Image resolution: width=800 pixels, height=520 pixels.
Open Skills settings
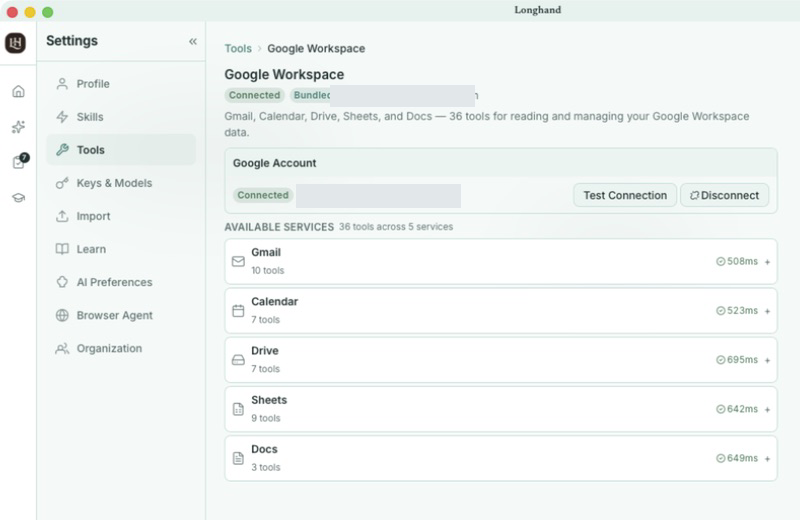click(x=121, y=117)
